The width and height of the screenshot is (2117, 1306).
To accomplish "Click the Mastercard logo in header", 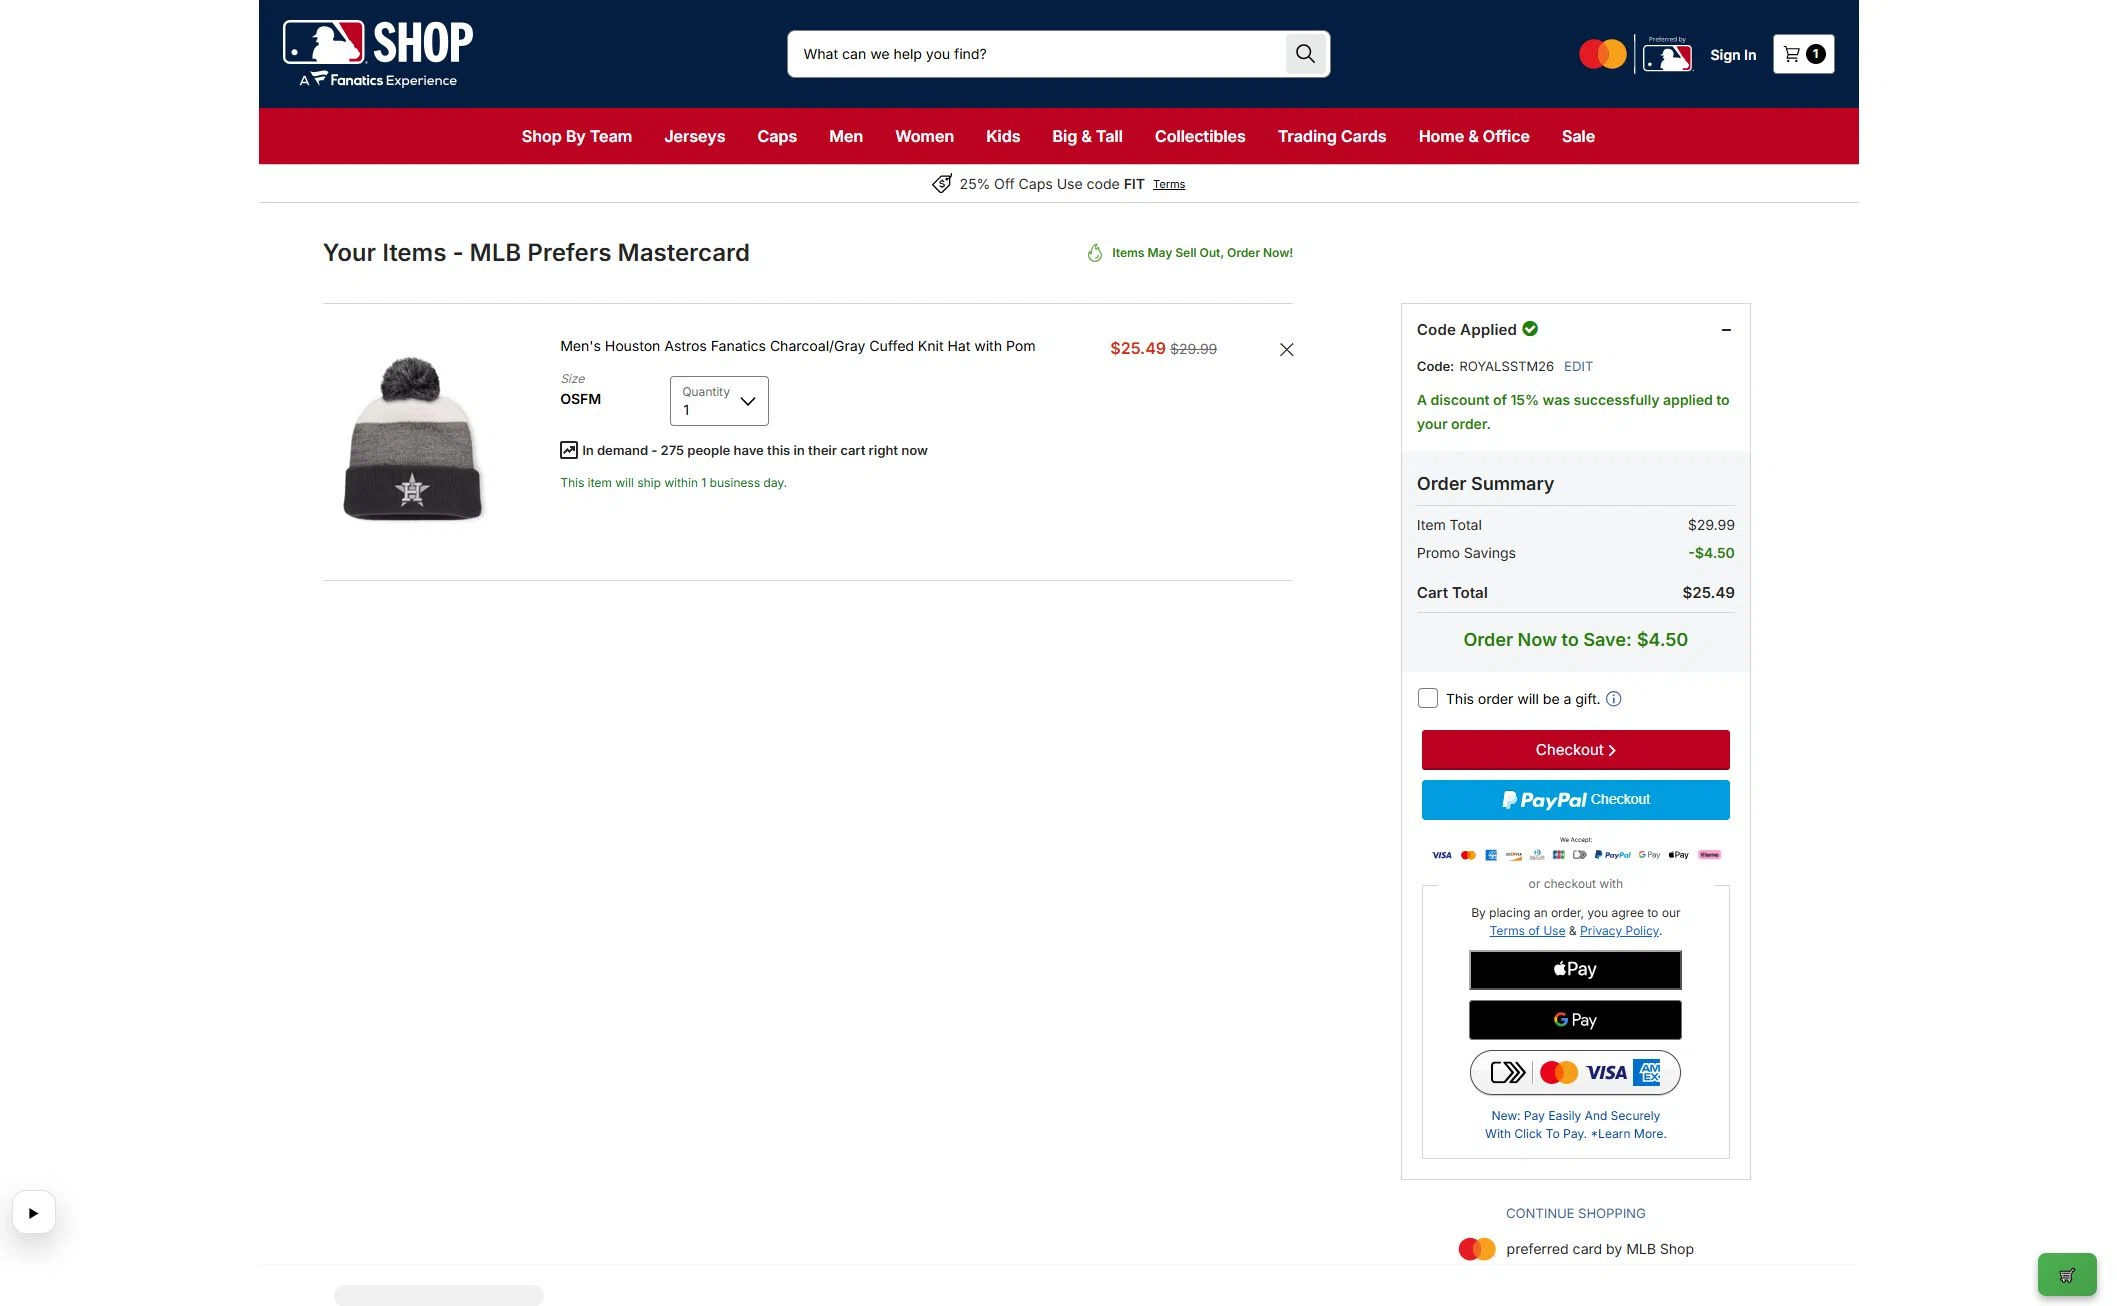I will [x=1602, y=54].
